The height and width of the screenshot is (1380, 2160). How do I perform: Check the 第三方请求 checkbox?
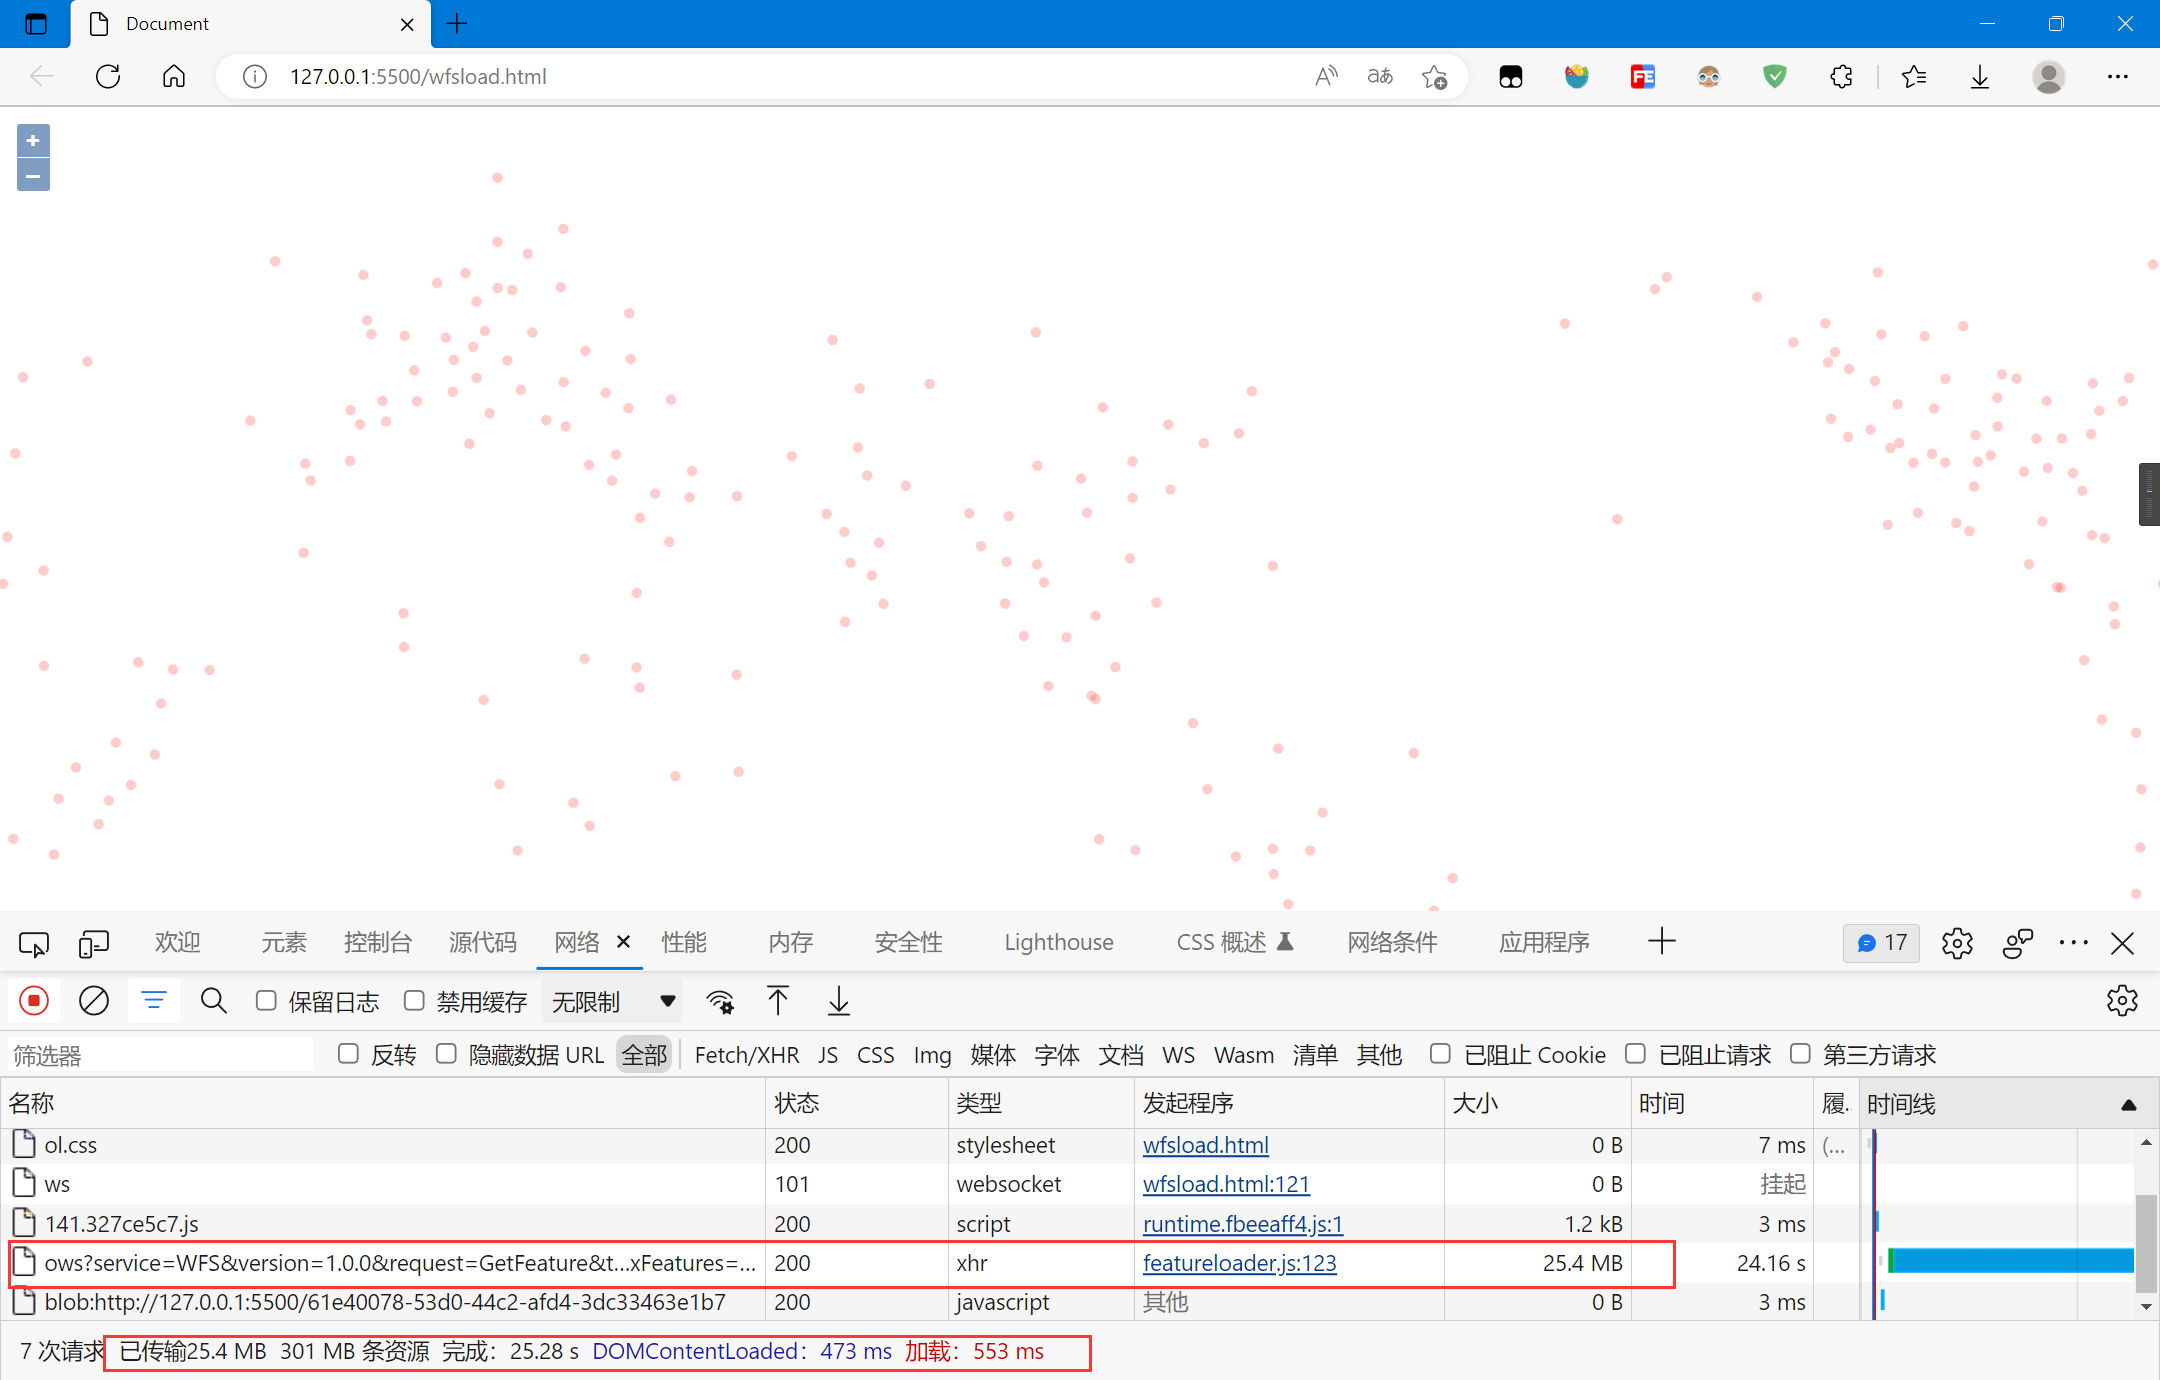[x=1800, y=1054]
